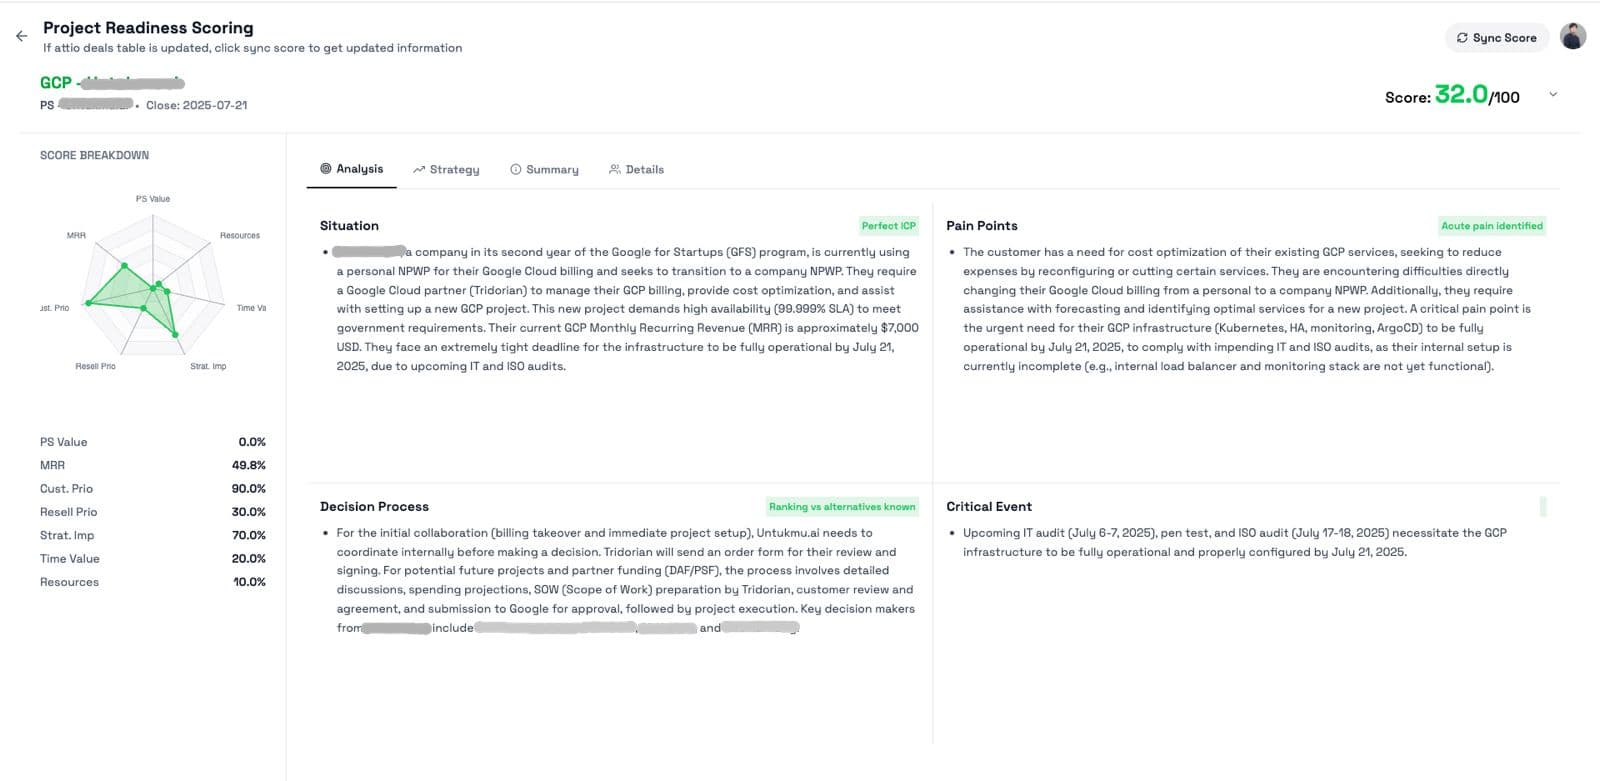Open the Strategy tab

pos(446,170)
